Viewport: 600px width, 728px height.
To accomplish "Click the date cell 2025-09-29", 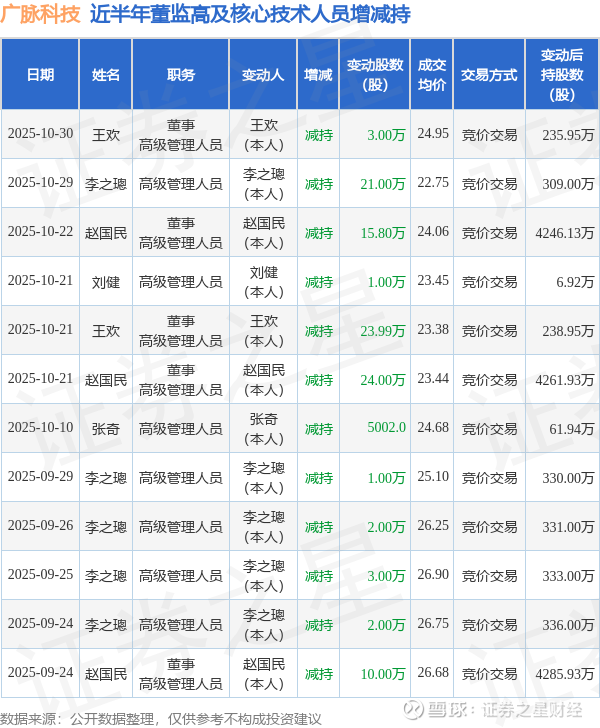I will pos(40,477).
